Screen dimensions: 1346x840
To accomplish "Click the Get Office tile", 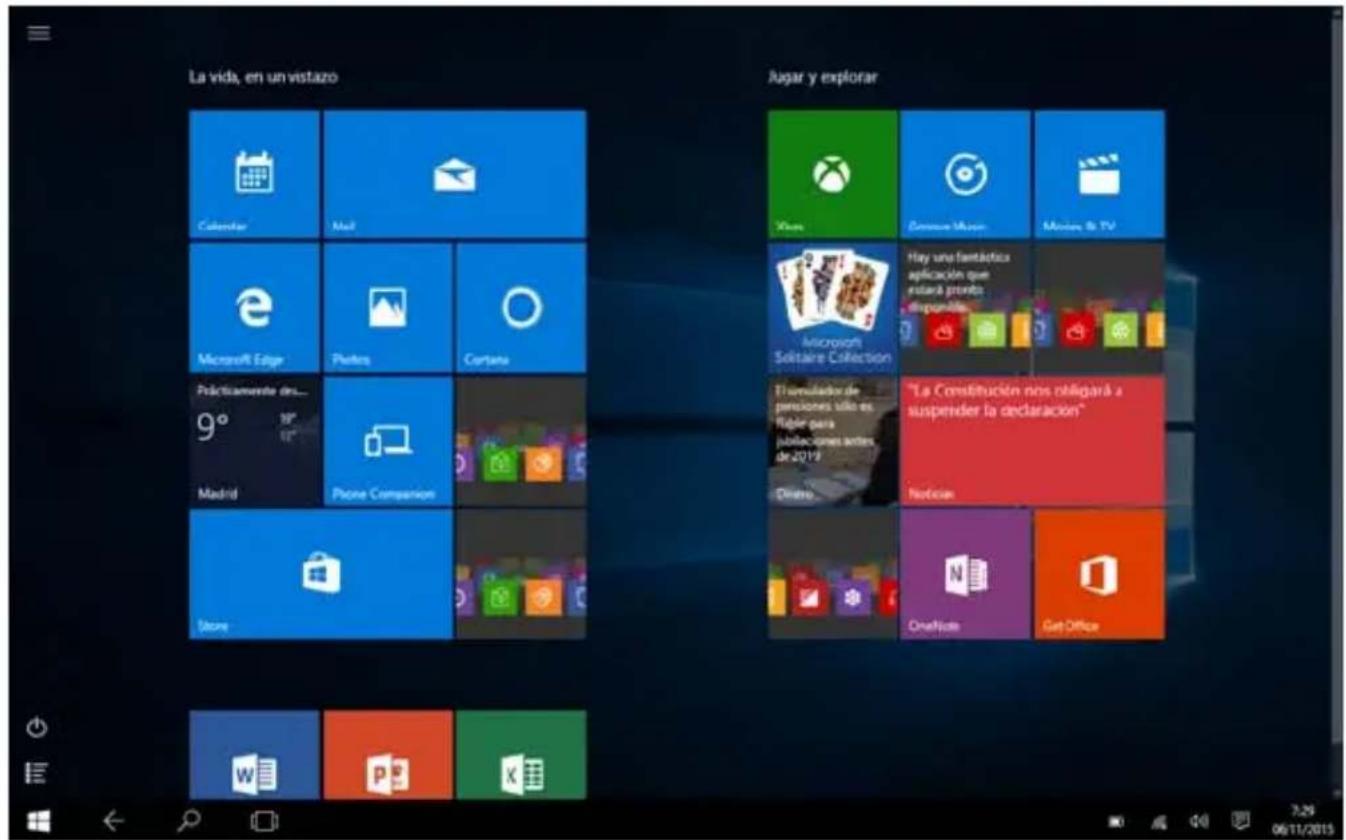I will [x=1099, y=574].
